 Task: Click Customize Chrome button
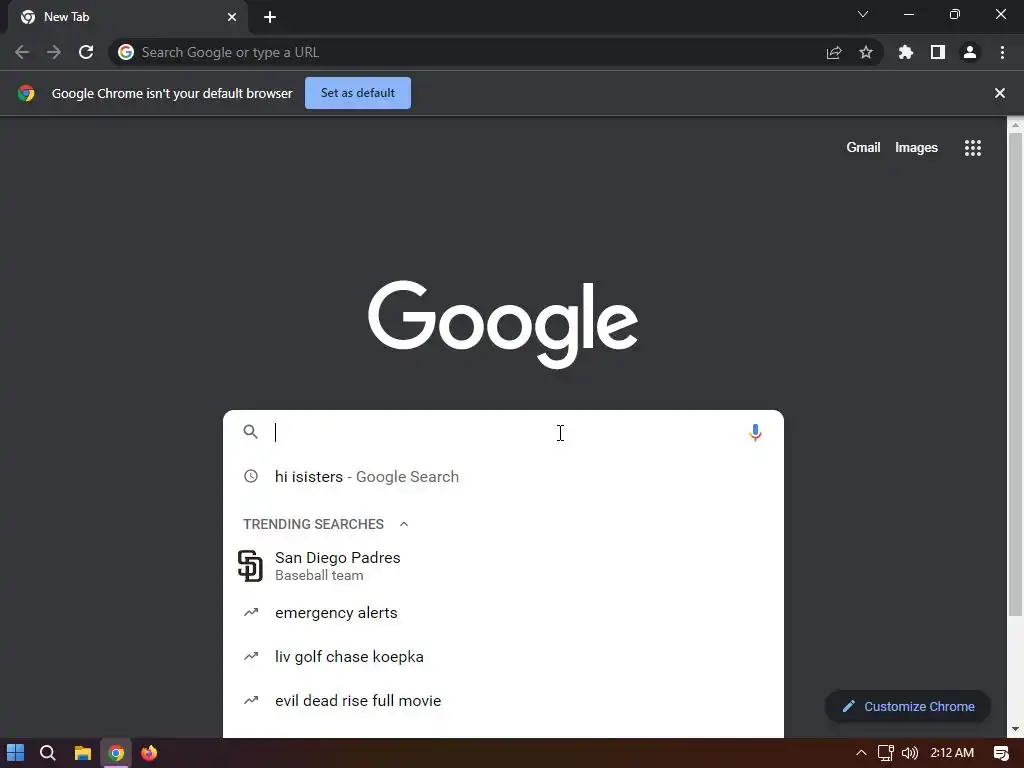(x=908, y=706)
